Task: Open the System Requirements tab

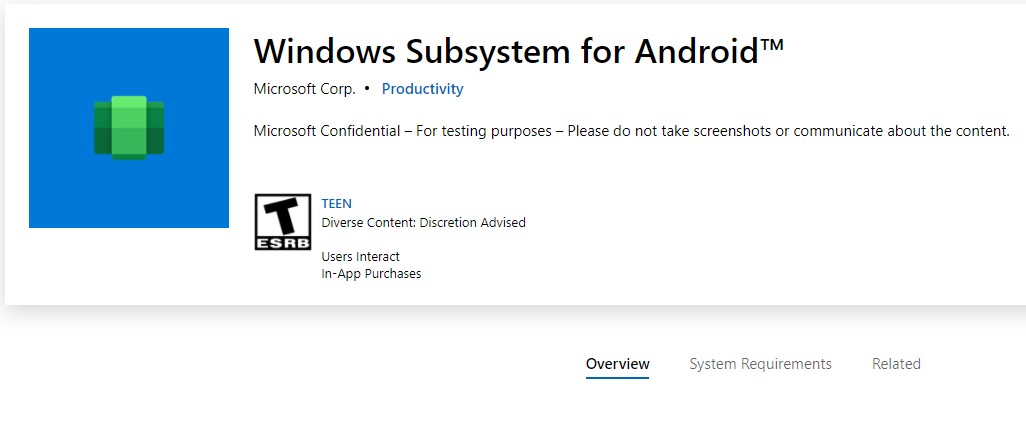Action: click(x=760, y=364)
